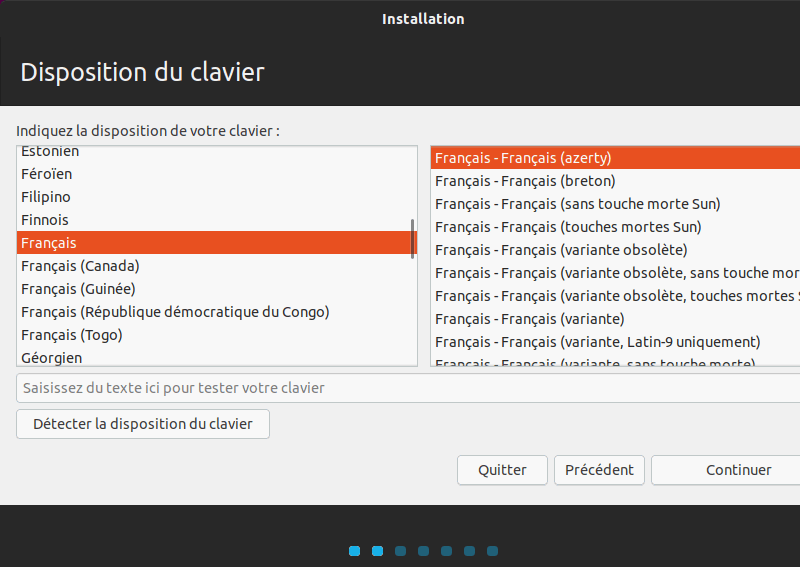
Task: Go back with the Précédent button
Action: point(599,470)
